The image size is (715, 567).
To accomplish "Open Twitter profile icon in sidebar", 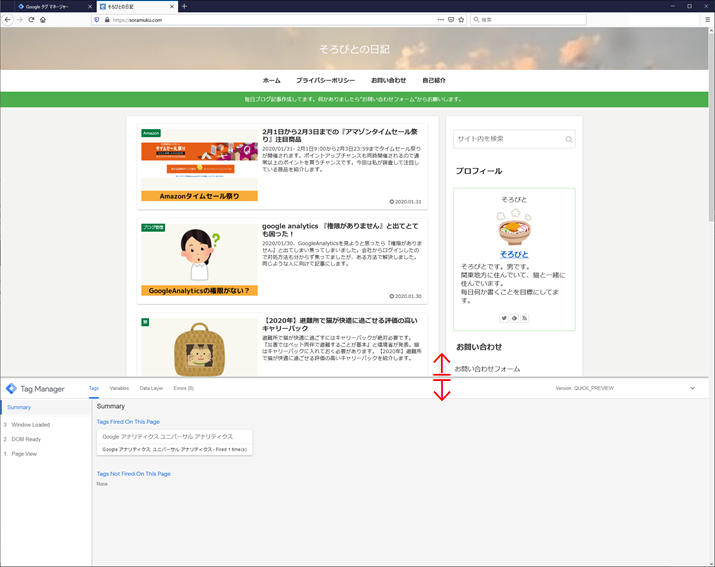I will (x=504, y=318).
